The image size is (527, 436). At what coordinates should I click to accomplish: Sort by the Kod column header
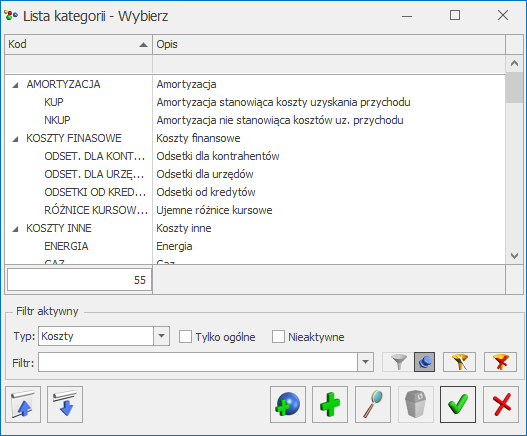(78, 44)
